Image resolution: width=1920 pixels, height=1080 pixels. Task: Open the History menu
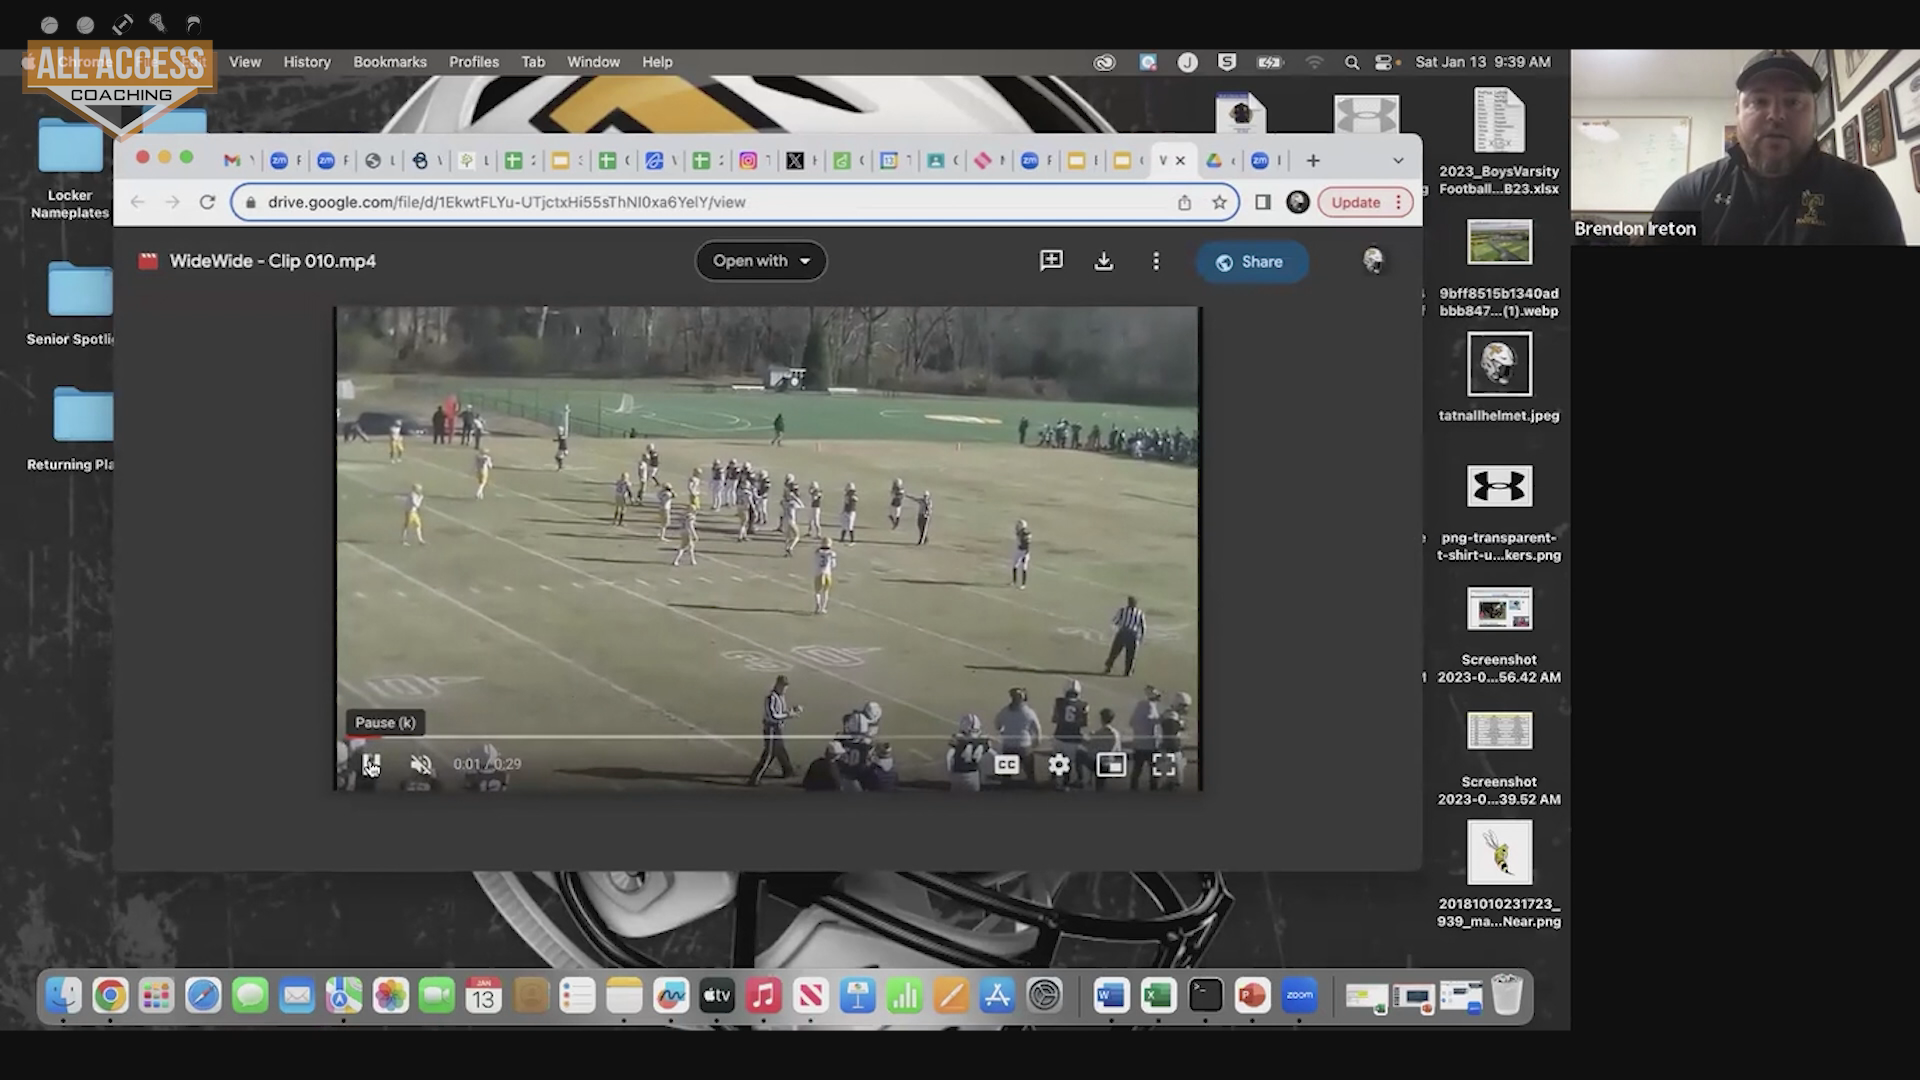307,62
